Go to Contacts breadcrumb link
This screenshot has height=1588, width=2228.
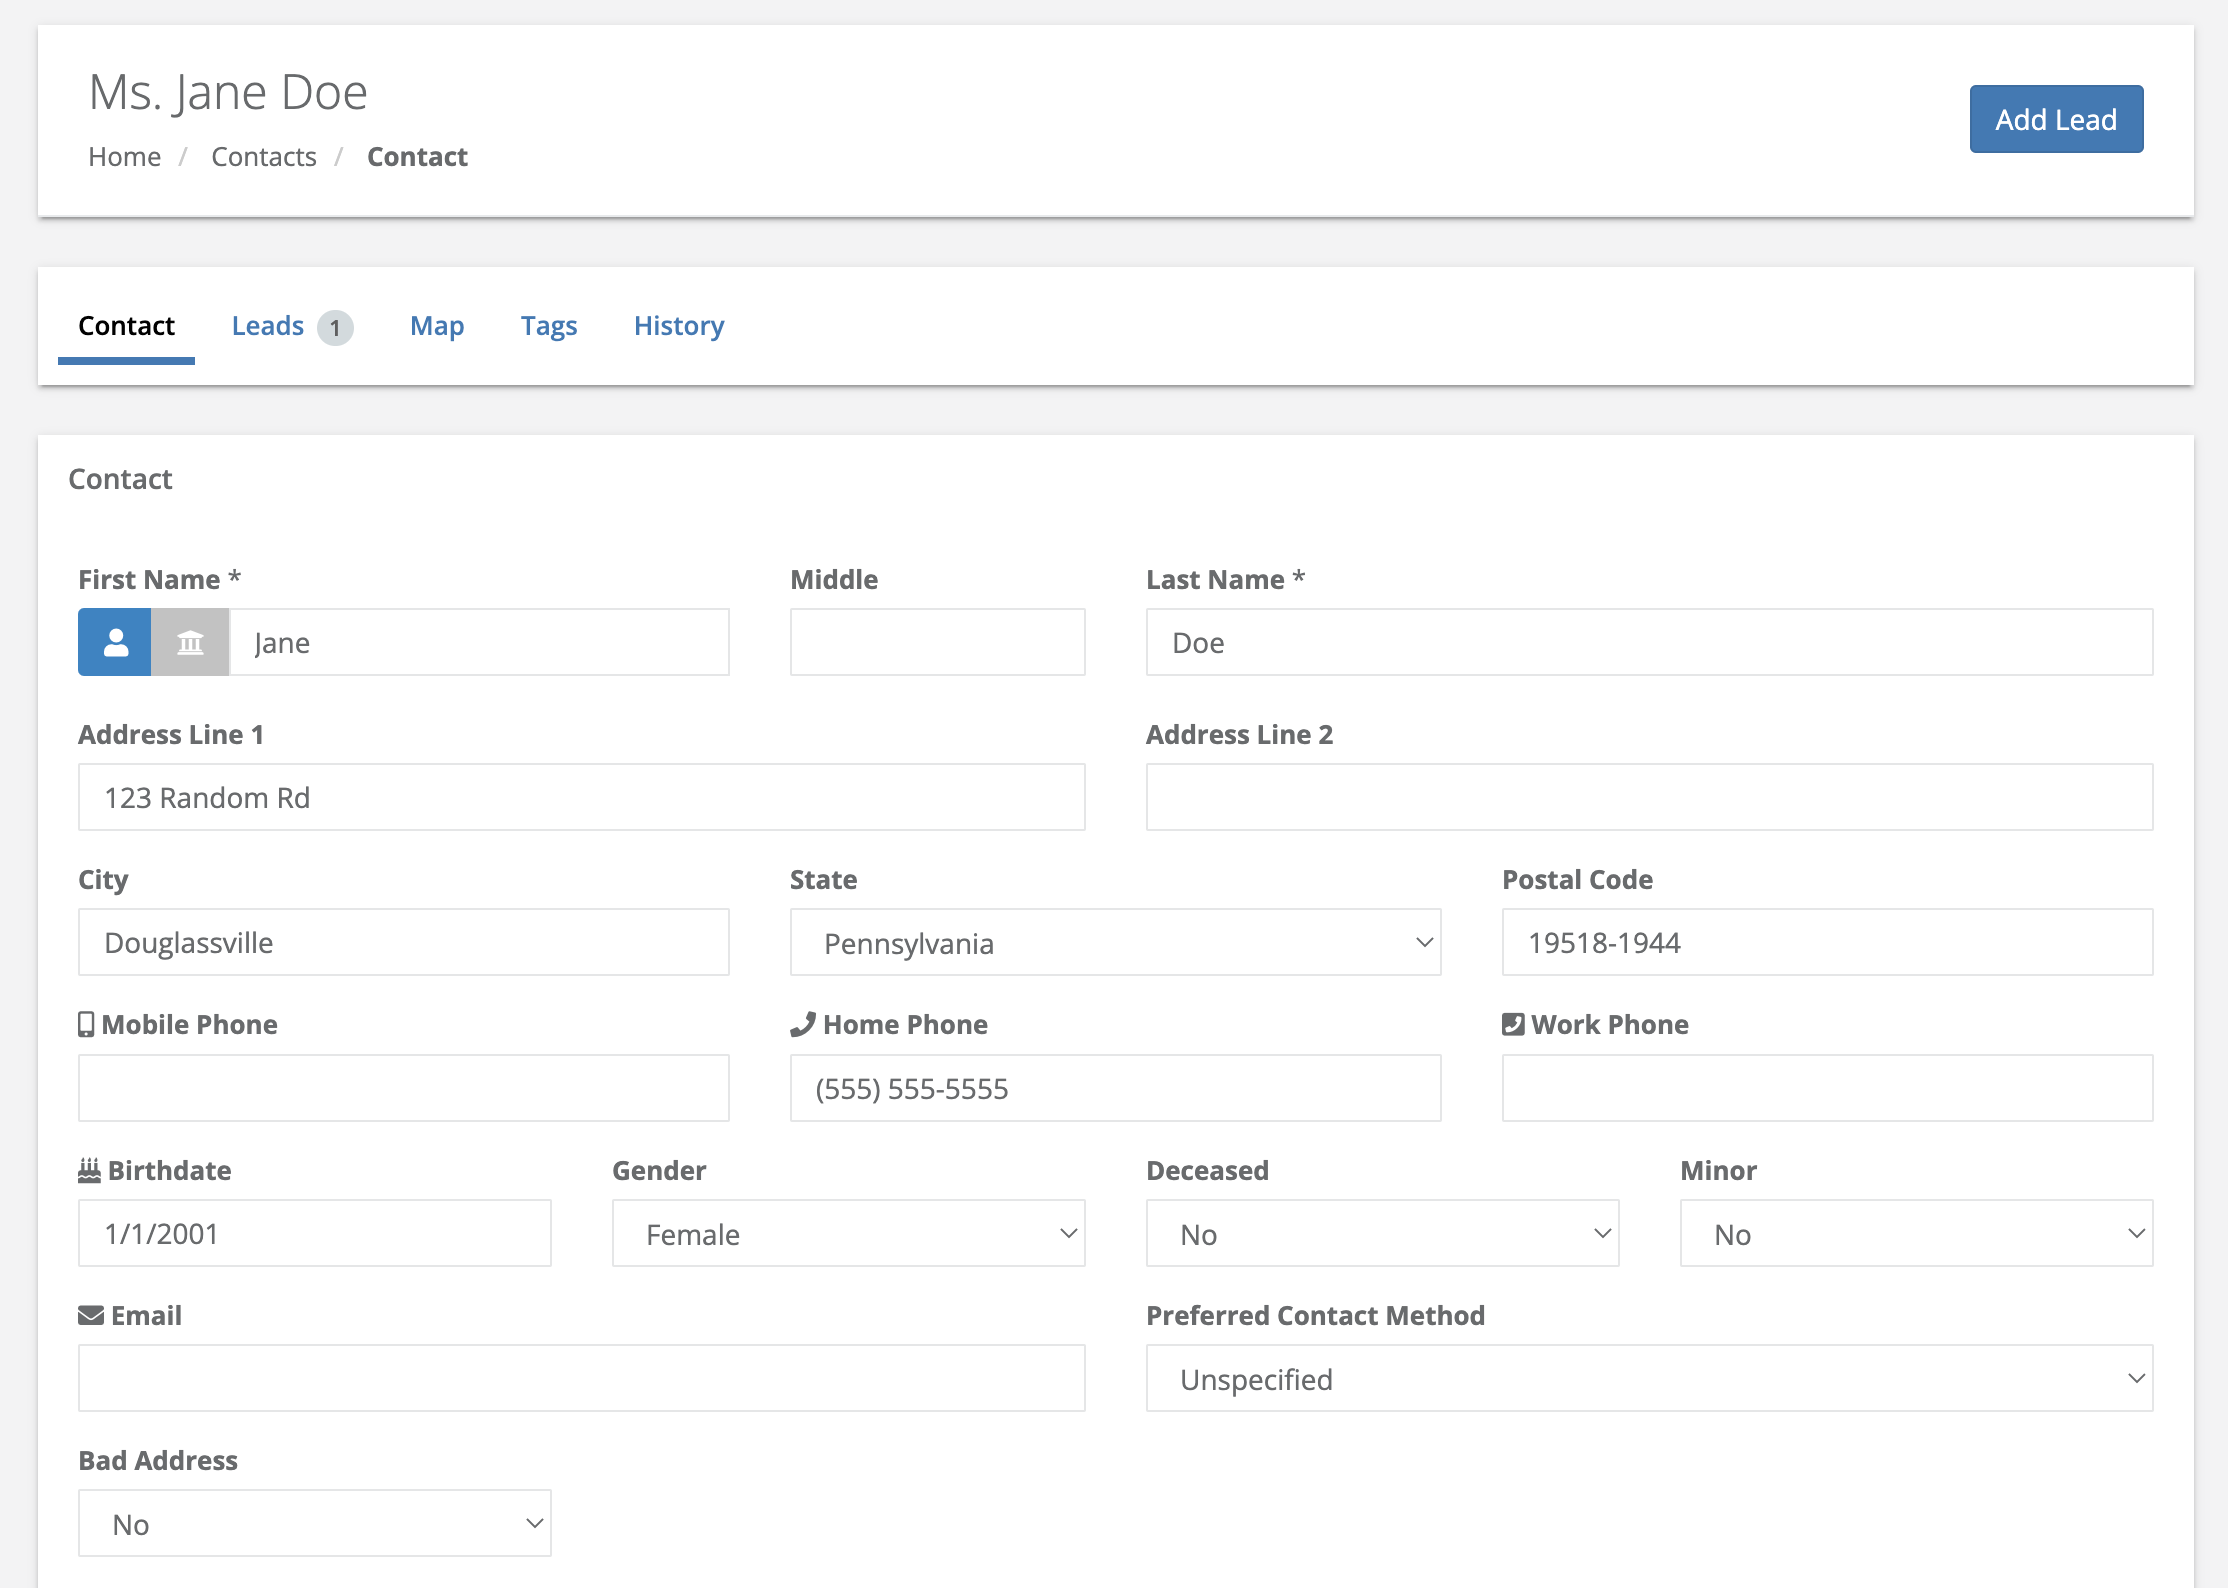click(264, 157)
